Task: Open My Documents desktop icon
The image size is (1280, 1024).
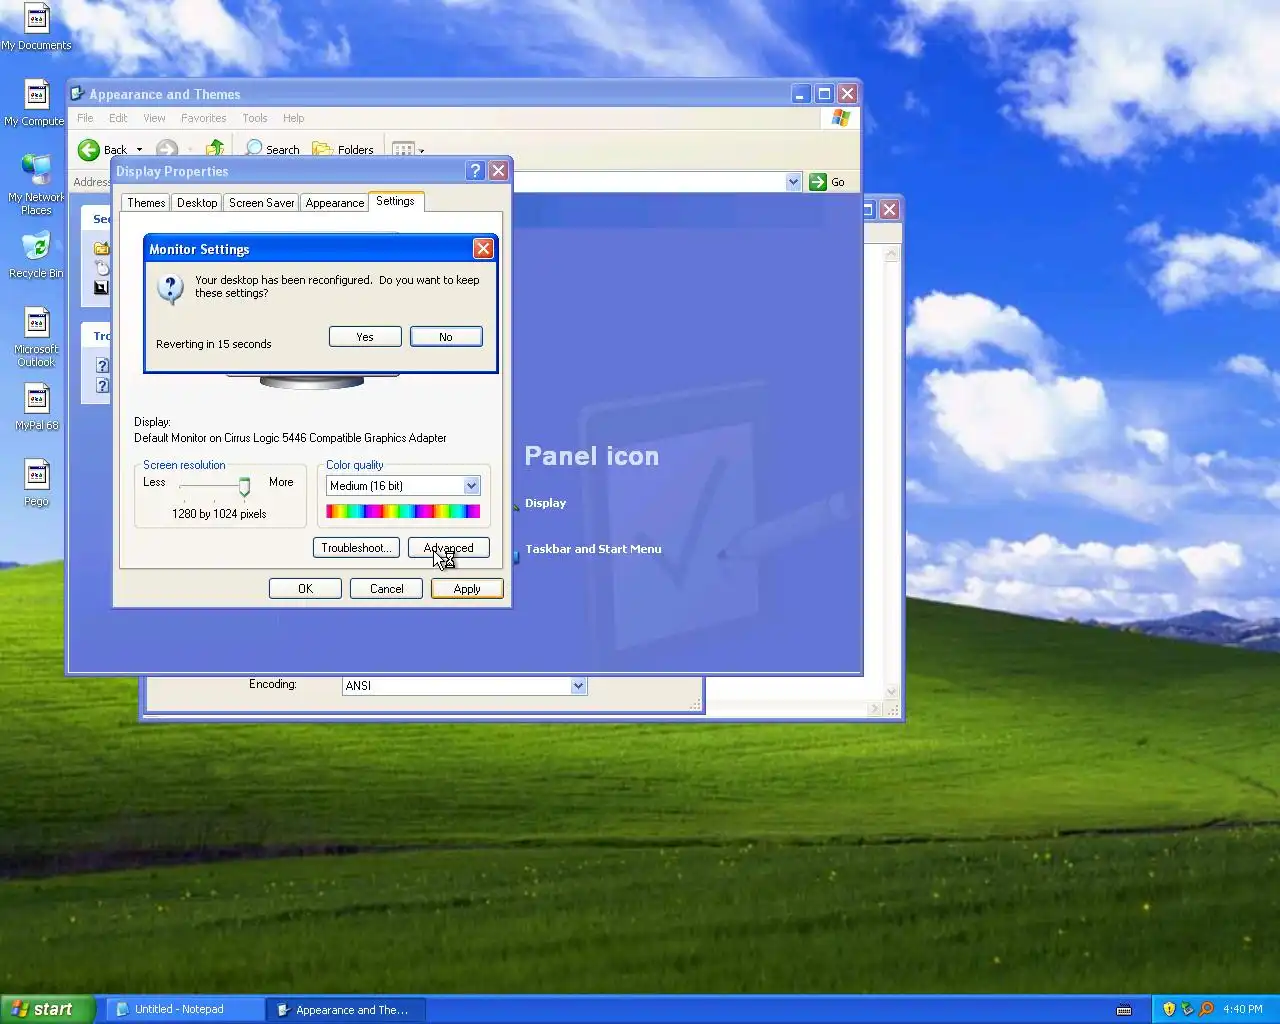Action: click(x=36, y=27)
